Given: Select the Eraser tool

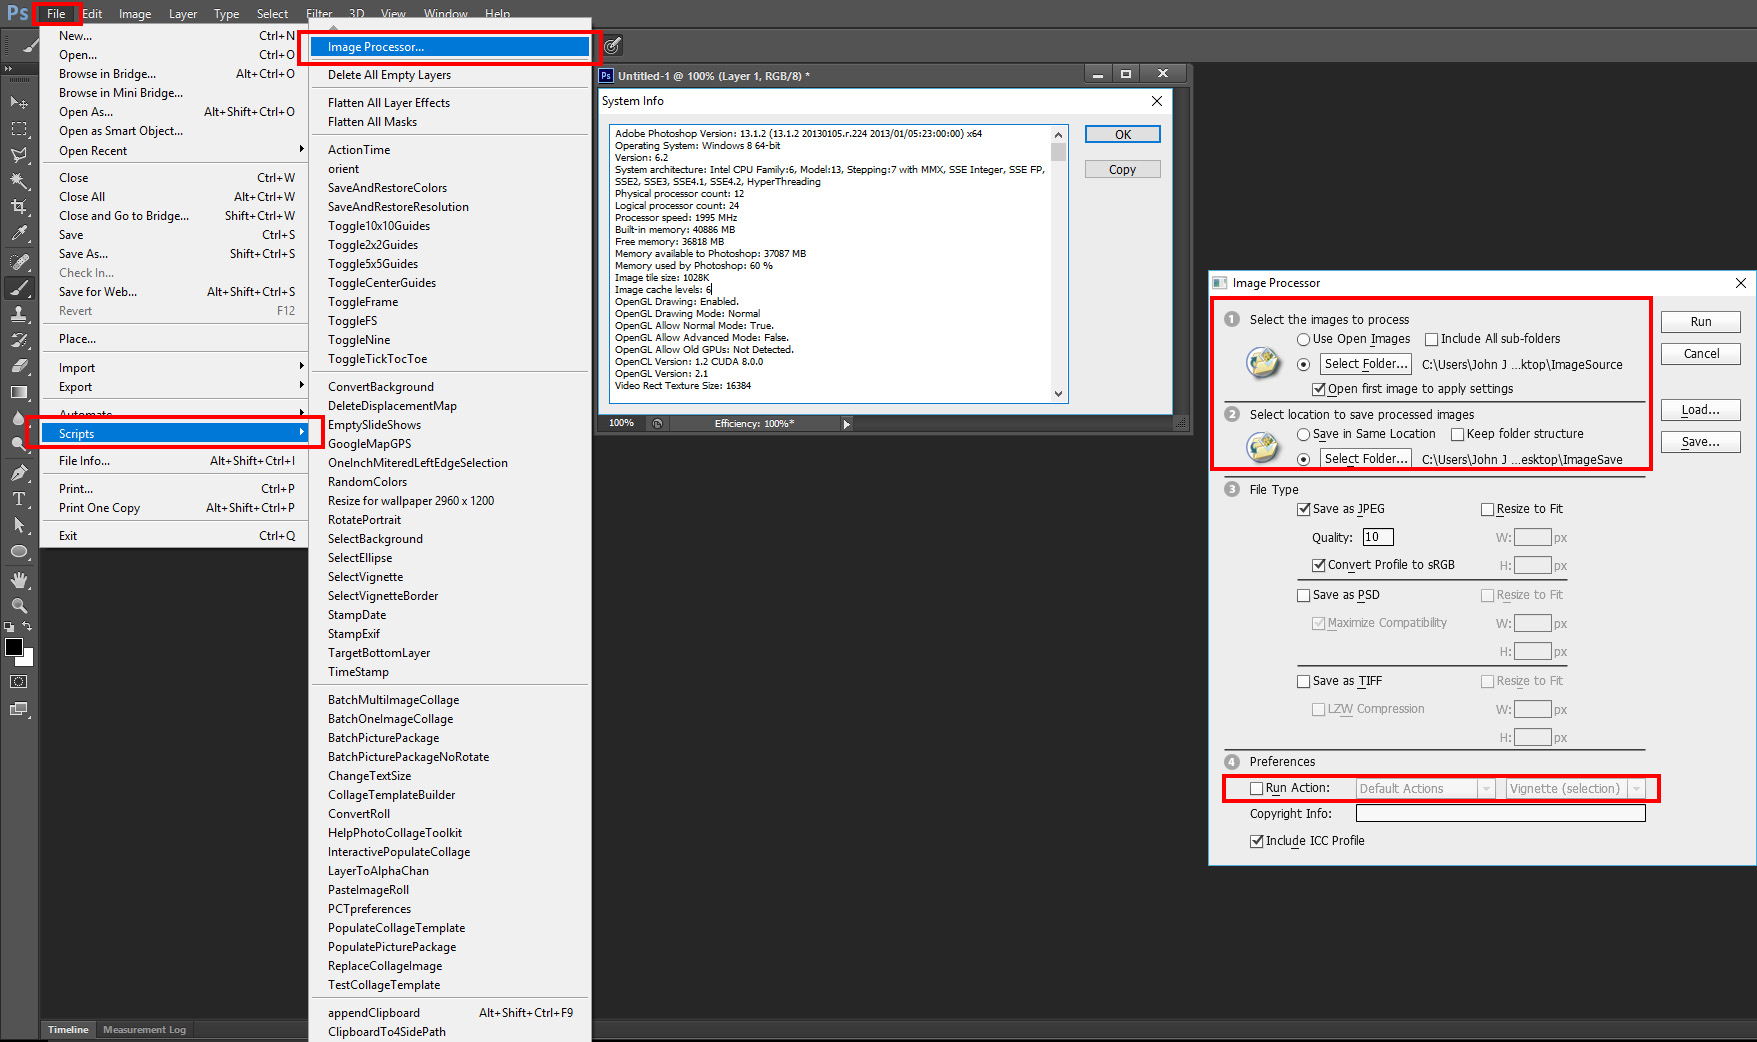Looking at the screenshot, I should [19, 364].
